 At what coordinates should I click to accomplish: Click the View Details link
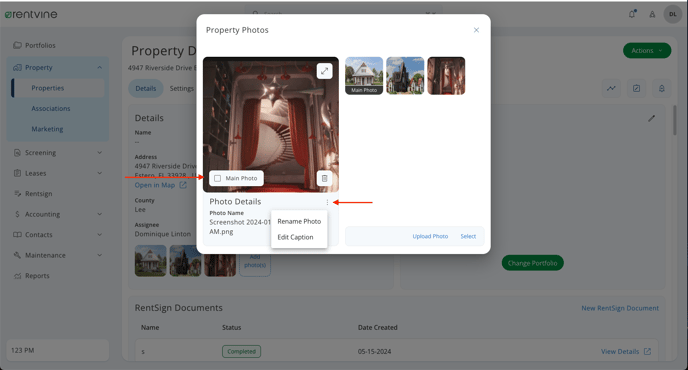620,352
